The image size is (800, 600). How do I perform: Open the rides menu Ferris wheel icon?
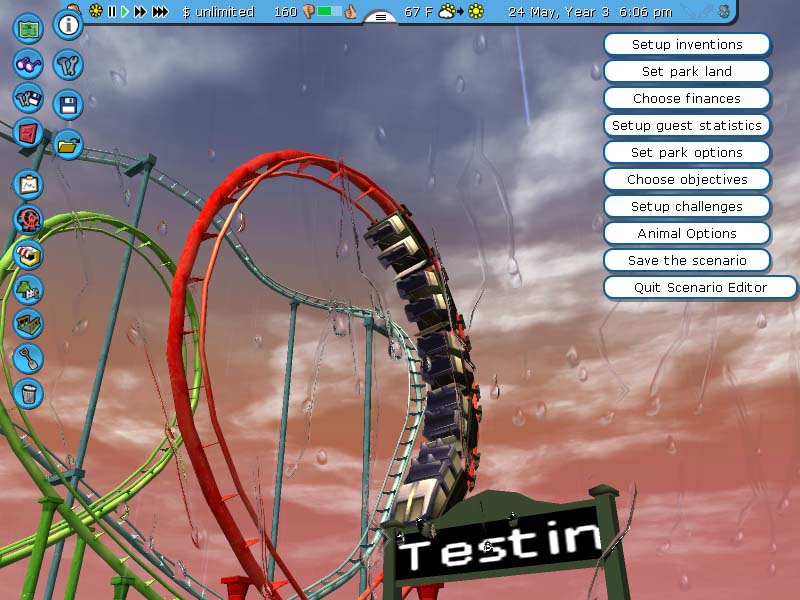pos(29,219)
